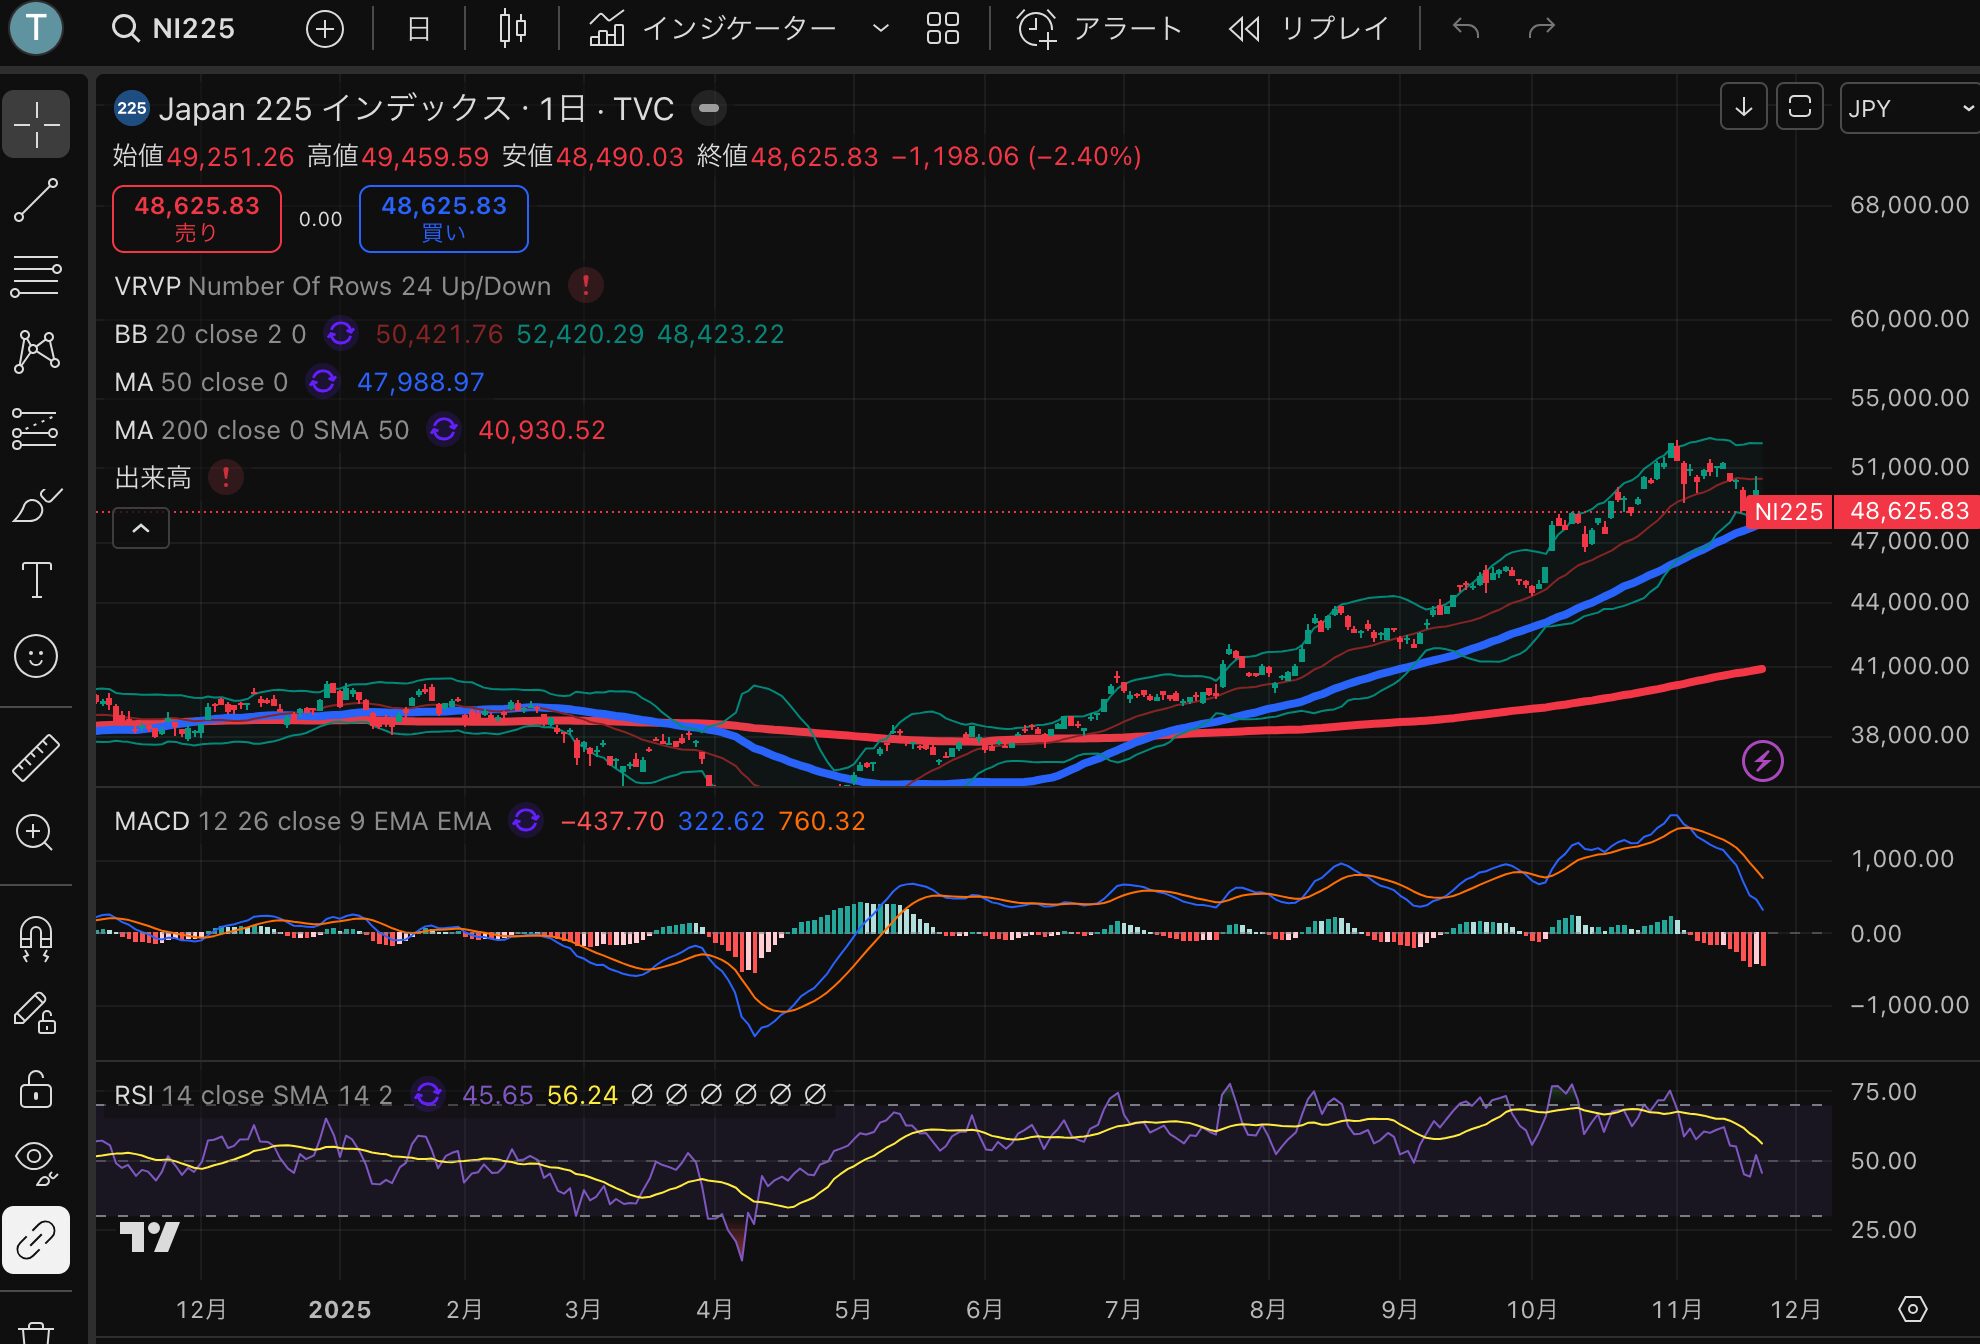Open the emoji icons tool
Screen dimensions: 1980x1344
click(x=36, y=657)
